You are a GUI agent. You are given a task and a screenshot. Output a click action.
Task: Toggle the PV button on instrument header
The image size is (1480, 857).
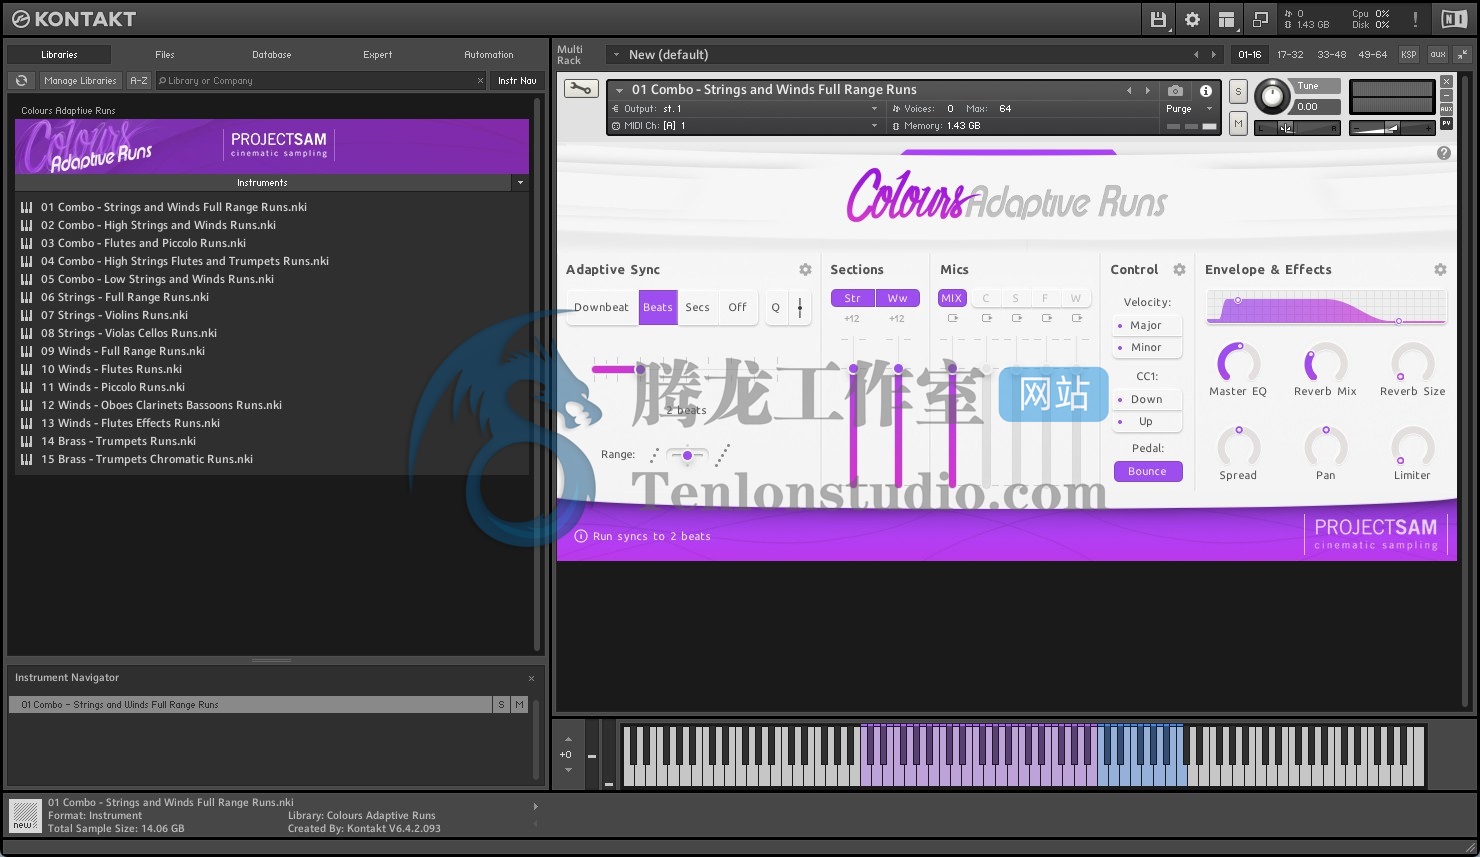(1446, 124)
